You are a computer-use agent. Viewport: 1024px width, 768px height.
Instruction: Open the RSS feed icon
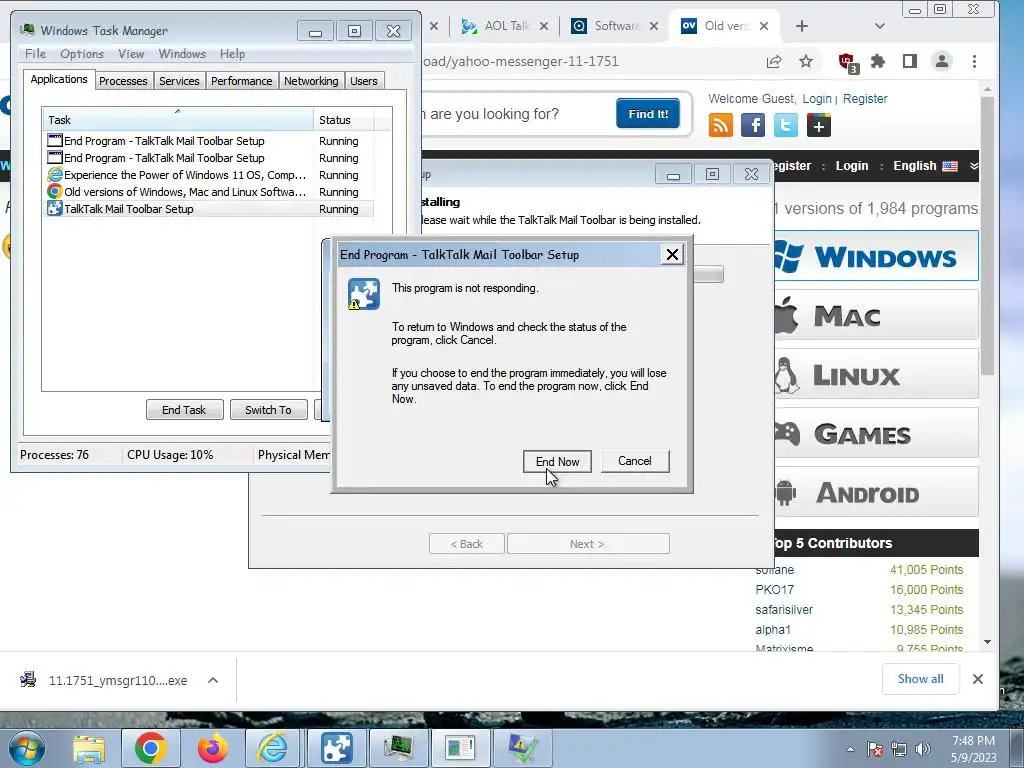721,125
